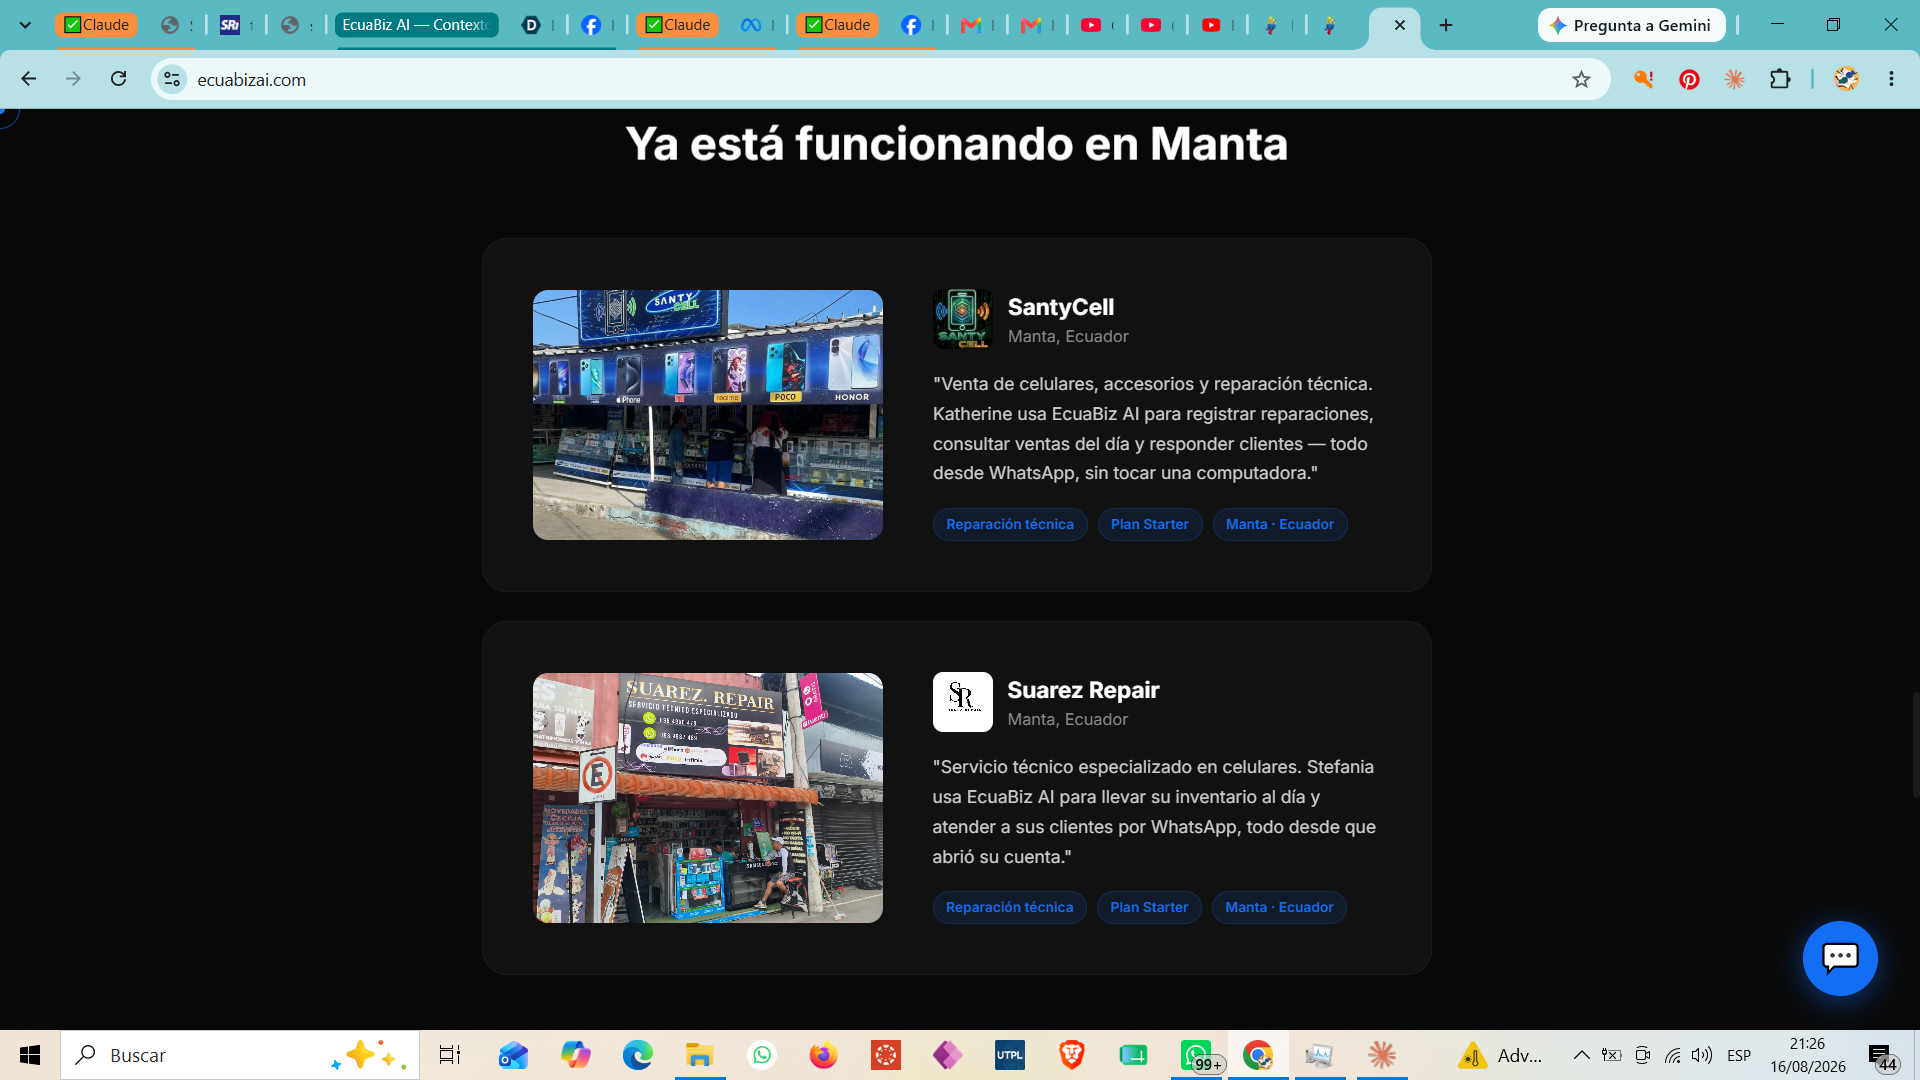Open Chrome's three-dot menu
Screen dimensions: 1920x1080
1891,79
